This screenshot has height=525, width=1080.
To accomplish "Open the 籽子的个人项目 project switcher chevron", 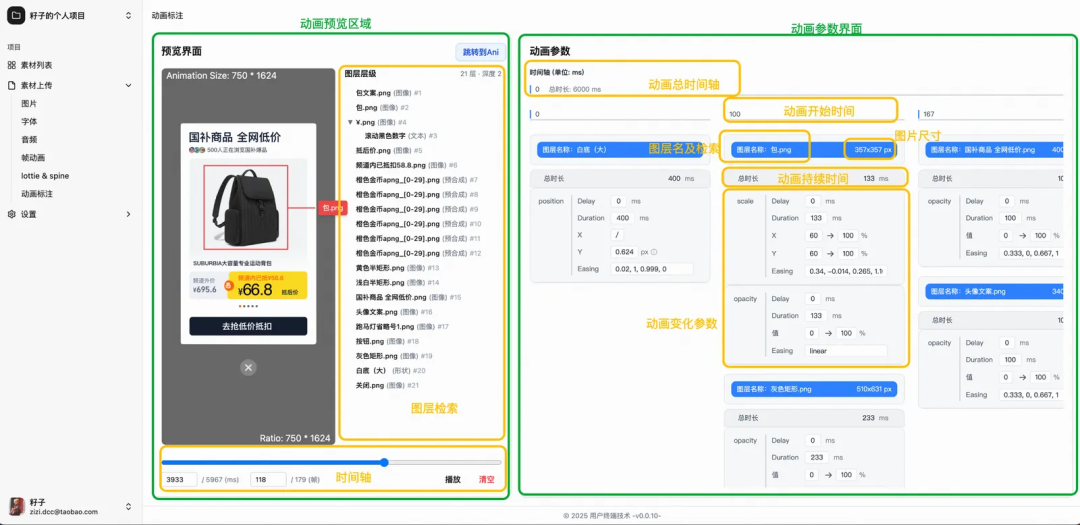I will [128, 16].
